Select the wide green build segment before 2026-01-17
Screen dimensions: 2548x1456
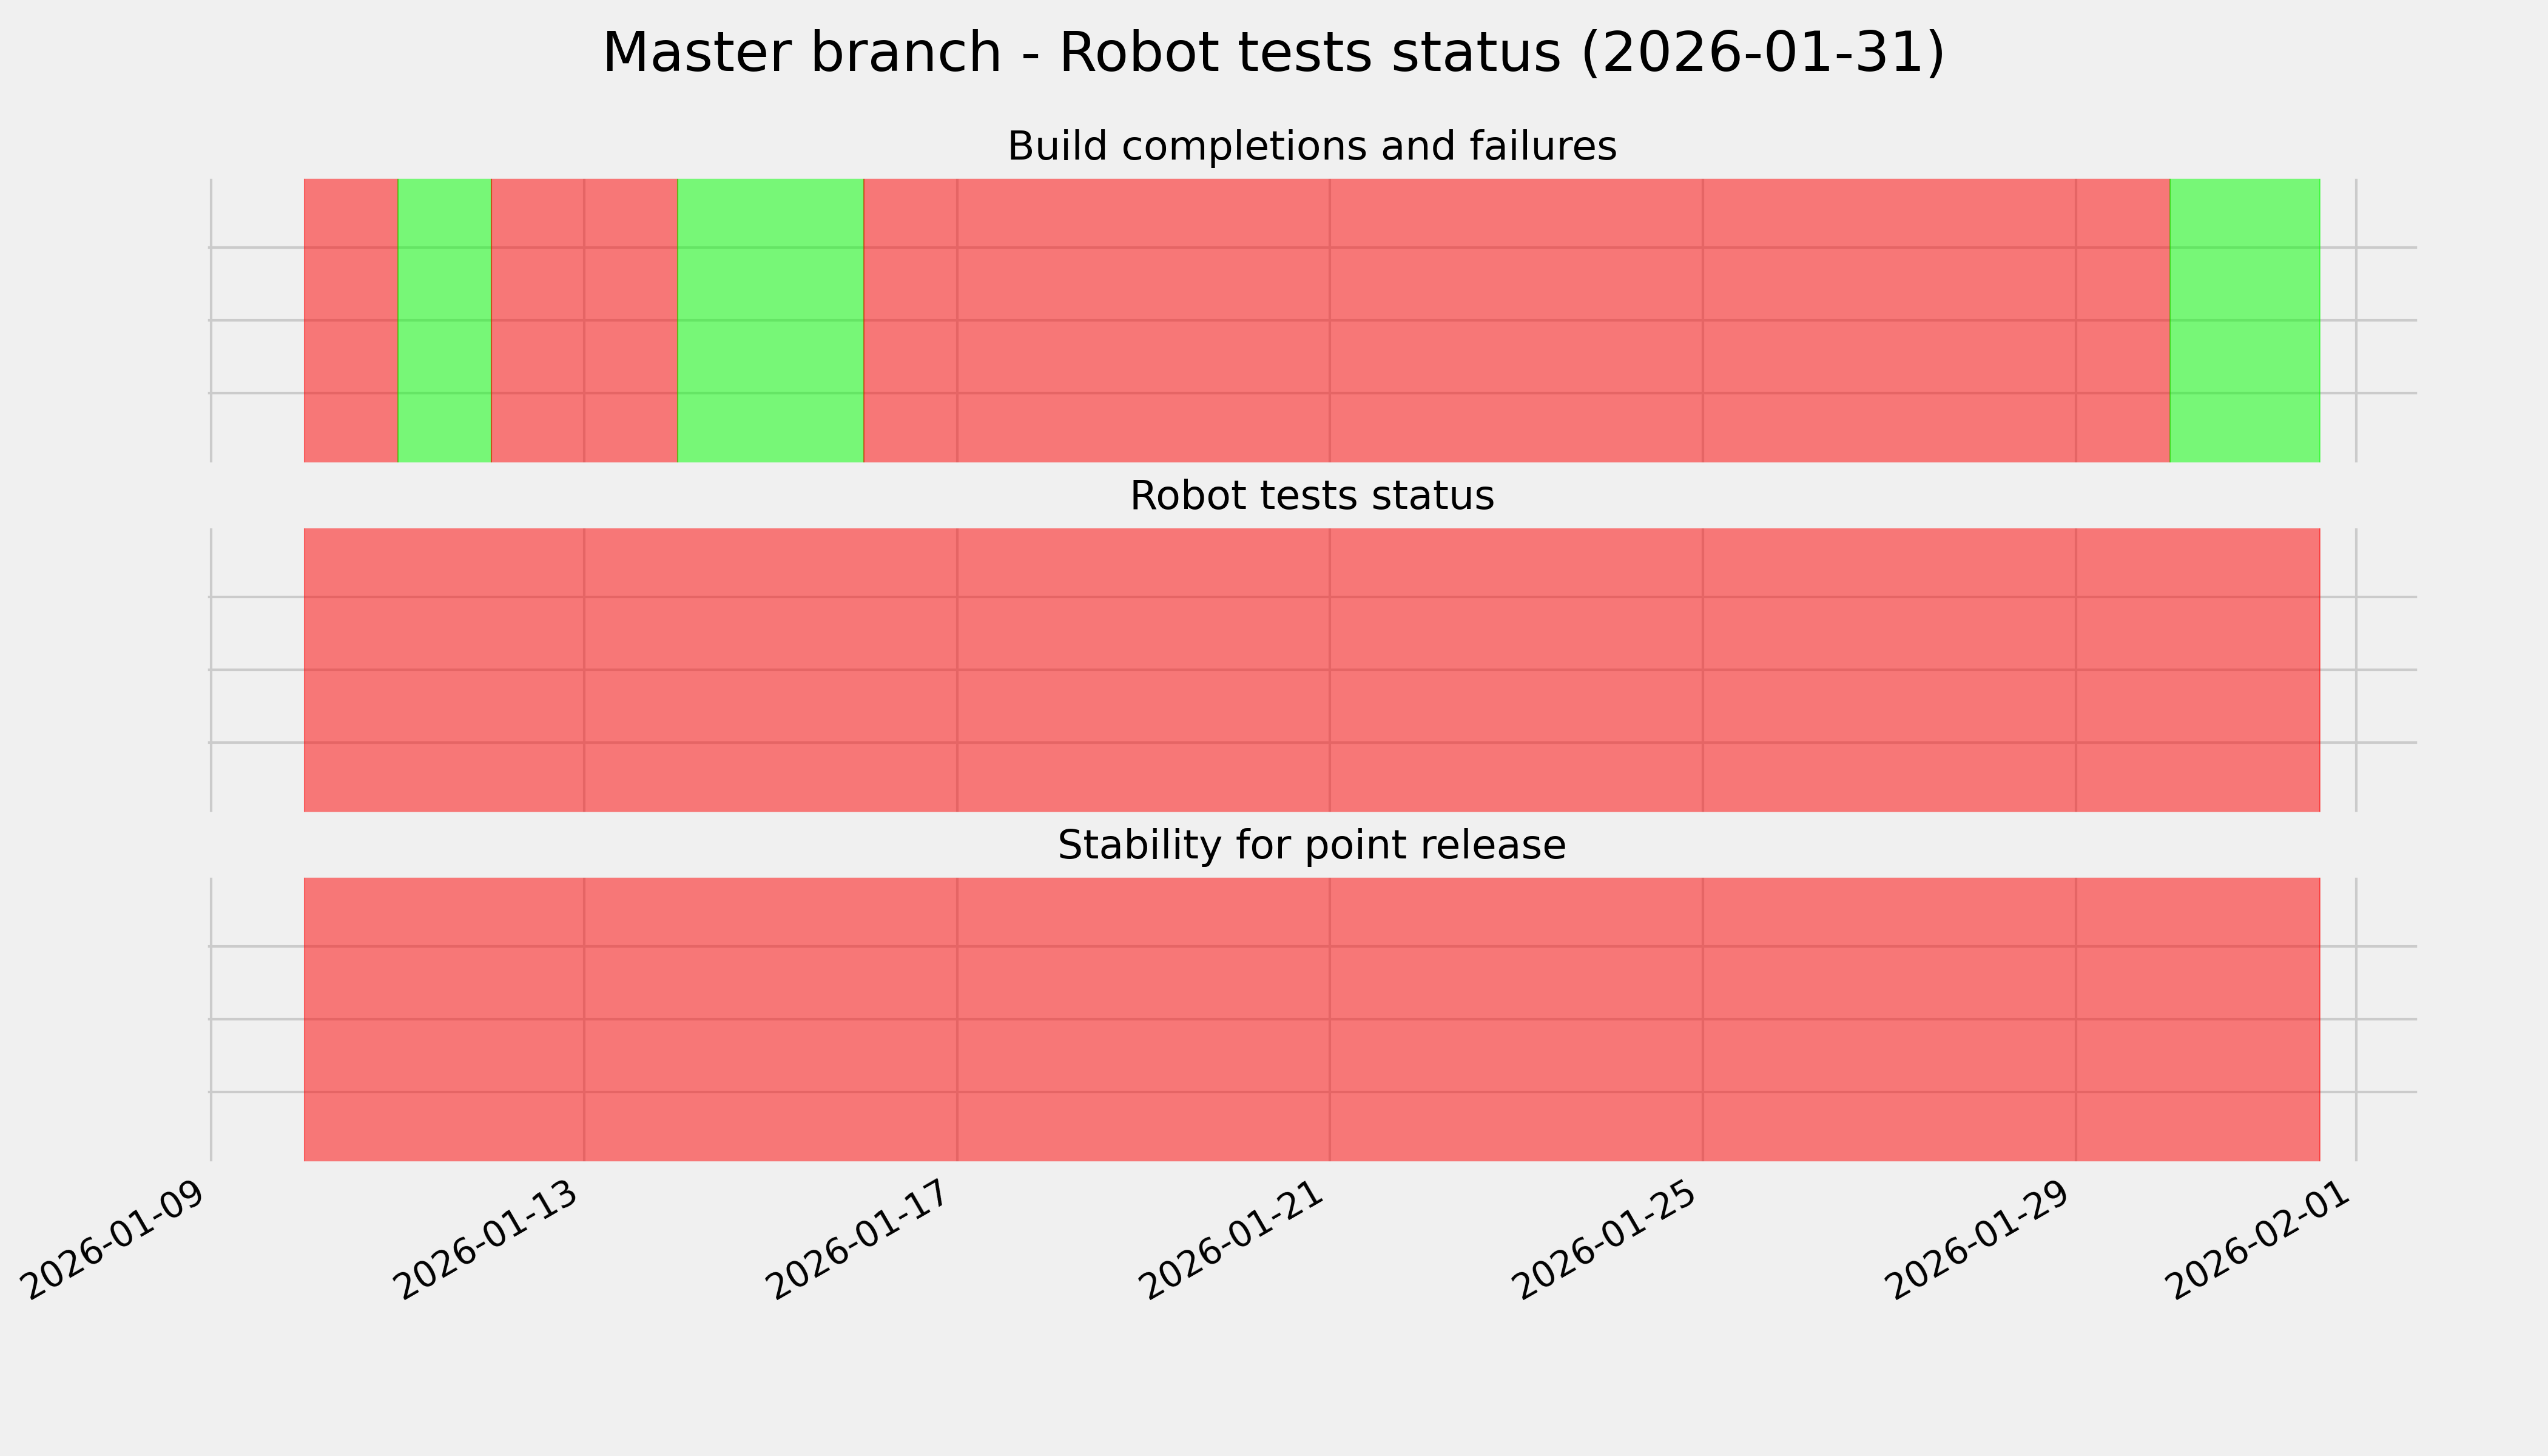pyautogui.click(x=770, y=320)
